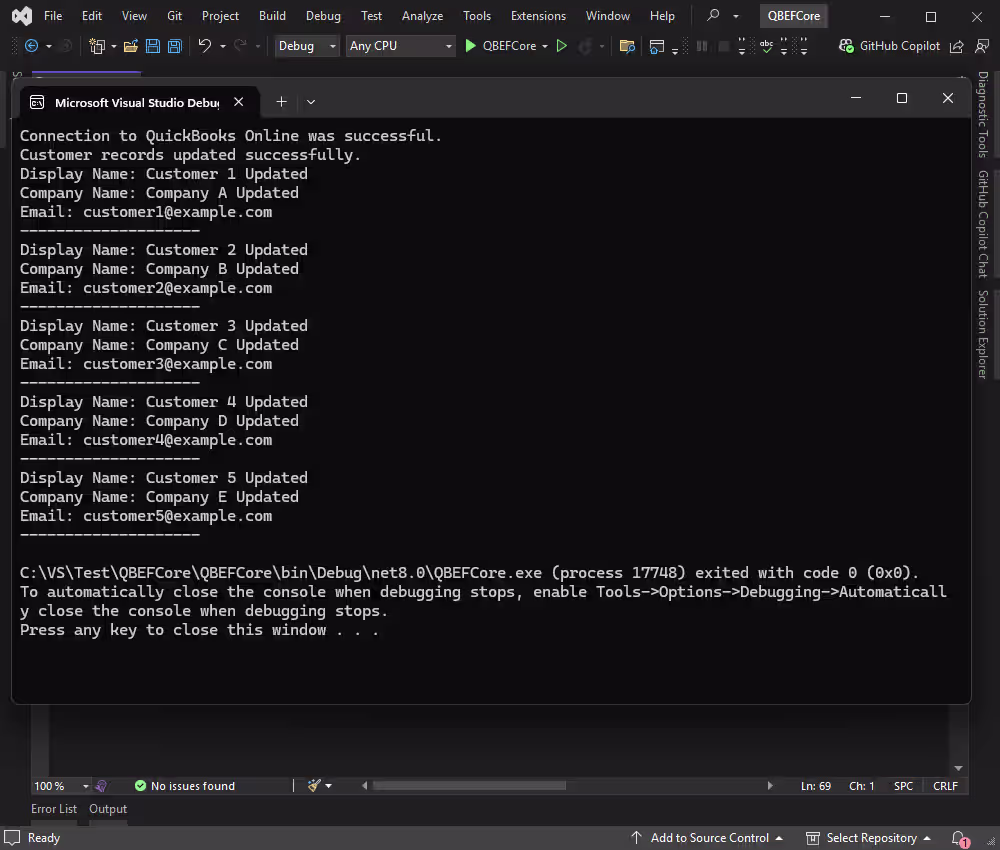Switch to the Output tab

point(108,809)
